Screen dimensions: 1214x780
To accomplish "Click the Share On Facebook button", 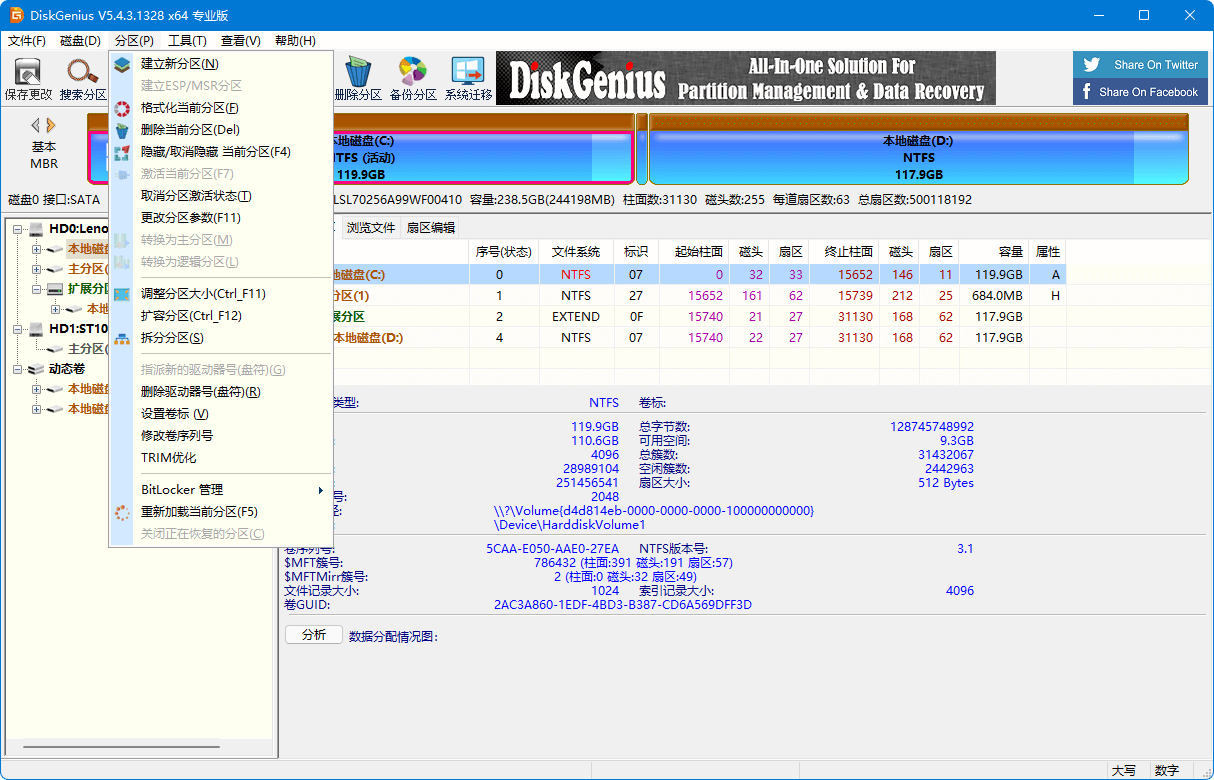I will 1141,92.
